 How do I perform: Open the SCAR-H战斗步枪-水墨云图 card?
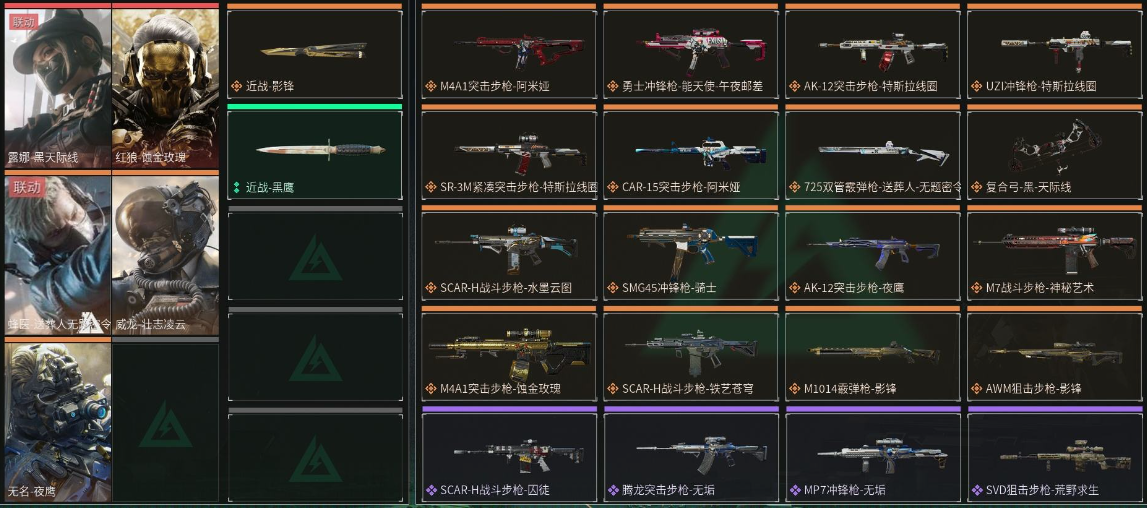click(x=509, y=254)
